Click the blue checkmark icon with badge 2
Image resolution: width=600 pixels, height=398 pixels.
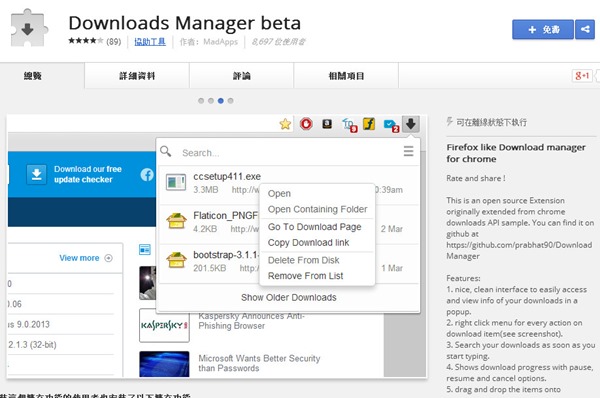[391, 126]
